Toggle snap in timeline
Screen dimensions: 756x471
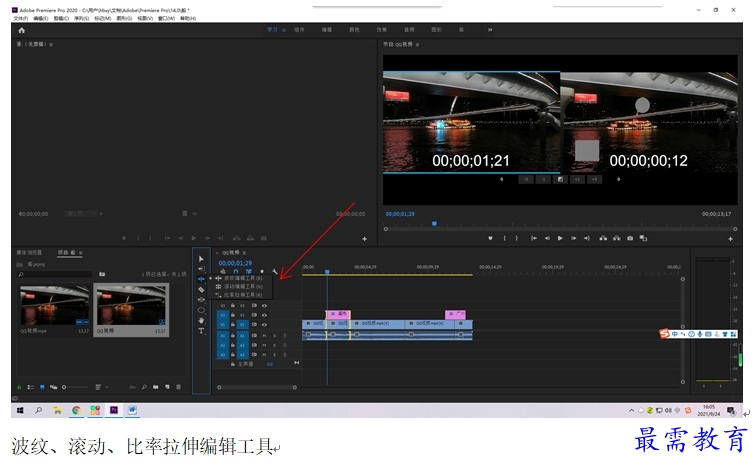[236, 271]
